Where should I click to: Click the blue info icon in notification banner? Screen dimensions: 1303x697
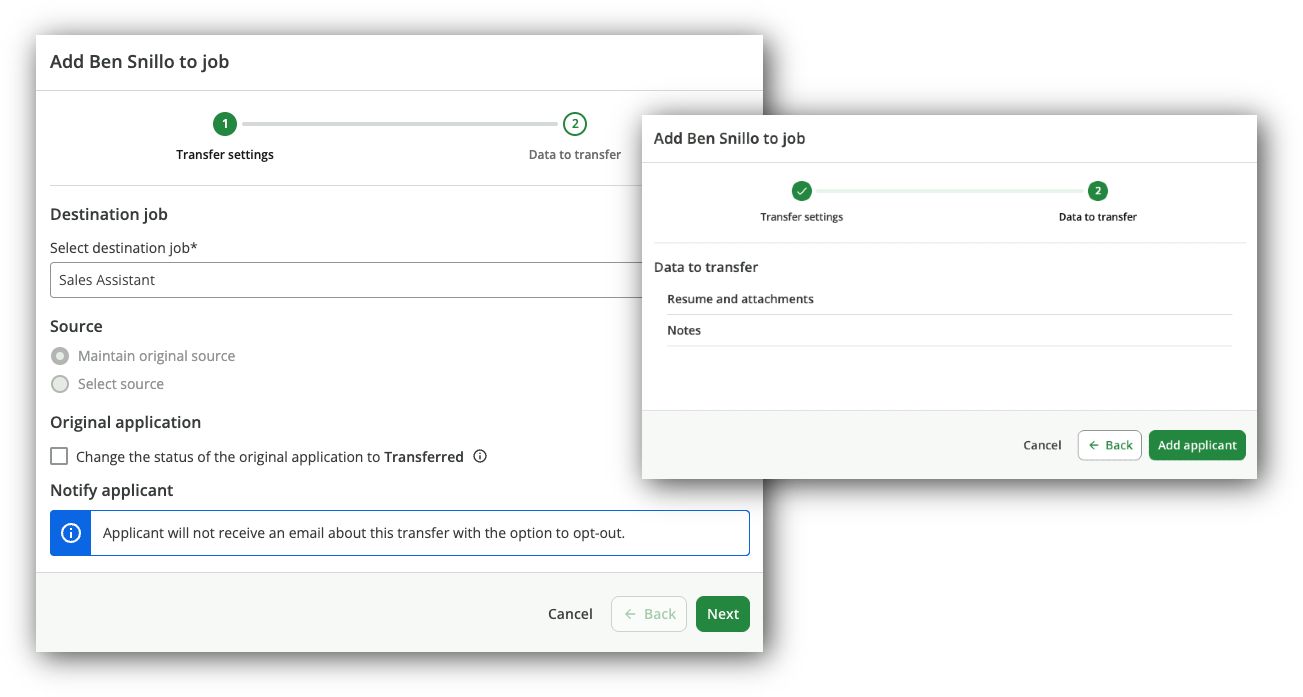[x=70, y=533]
